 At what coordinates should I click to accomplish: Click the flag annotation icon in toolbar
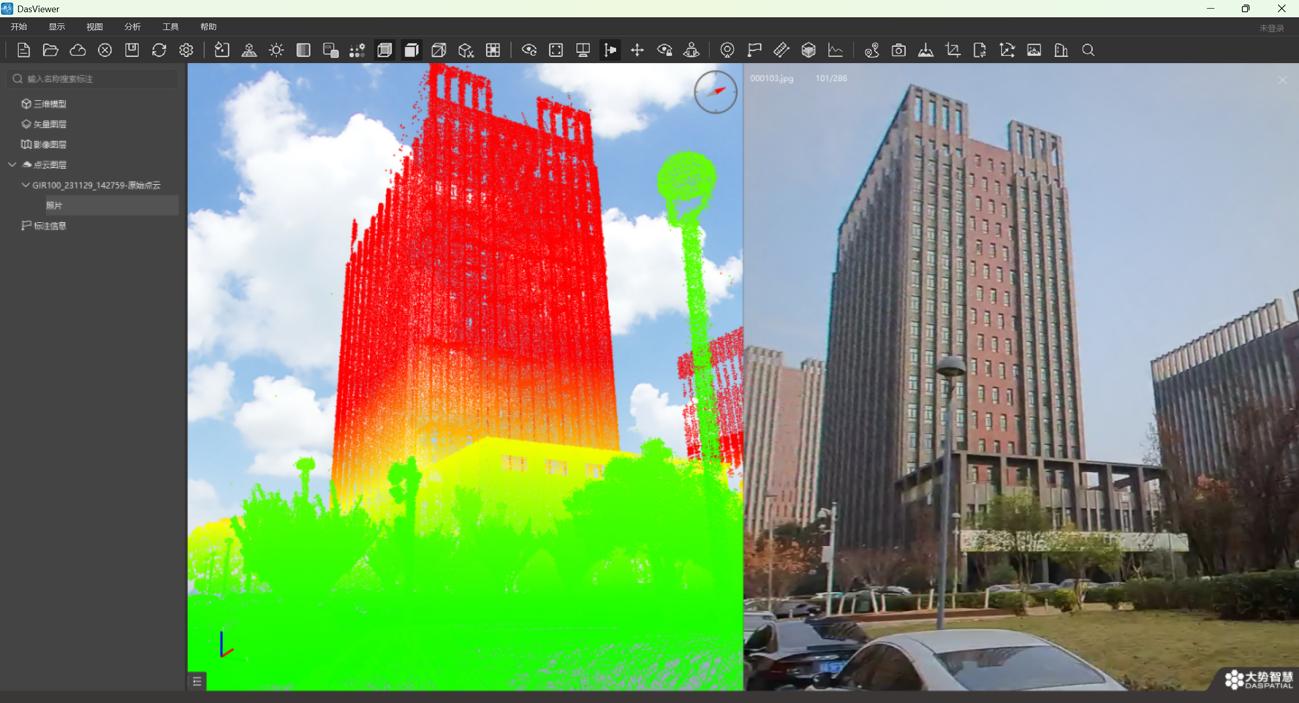[754, 50]
